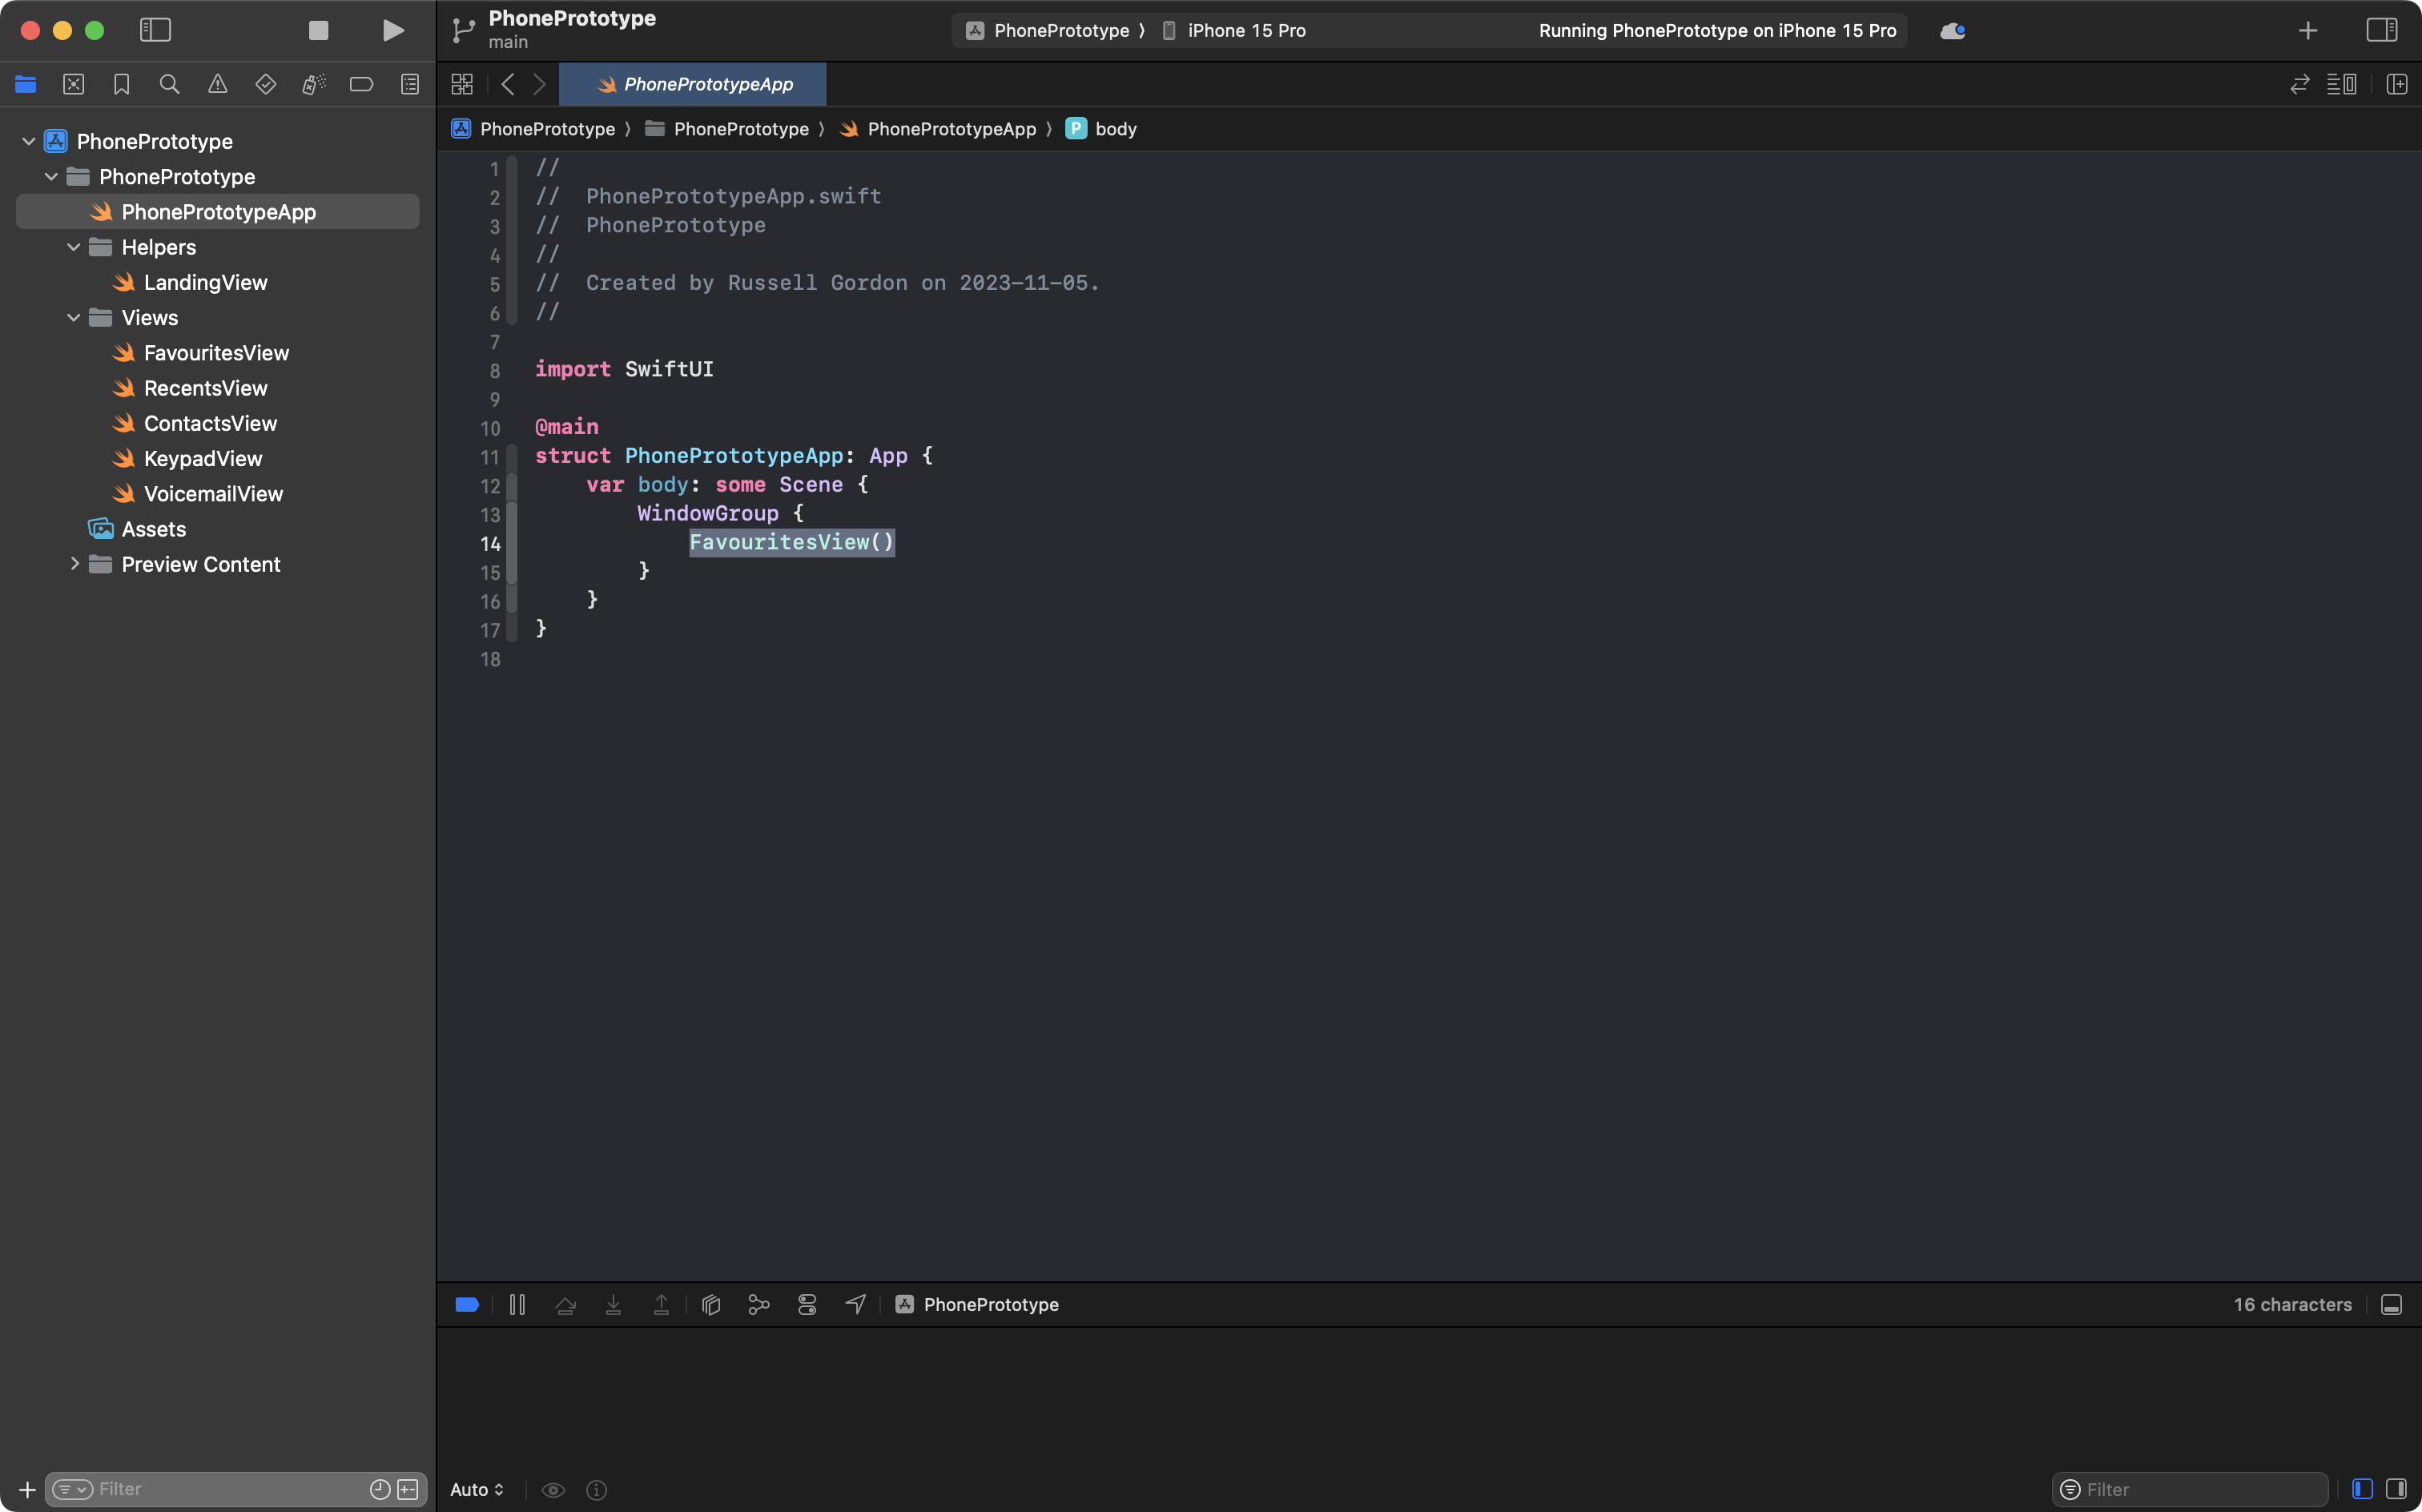
Task: Open the Debug View Hierarchy icon
Action: (x=711, y=1305)
